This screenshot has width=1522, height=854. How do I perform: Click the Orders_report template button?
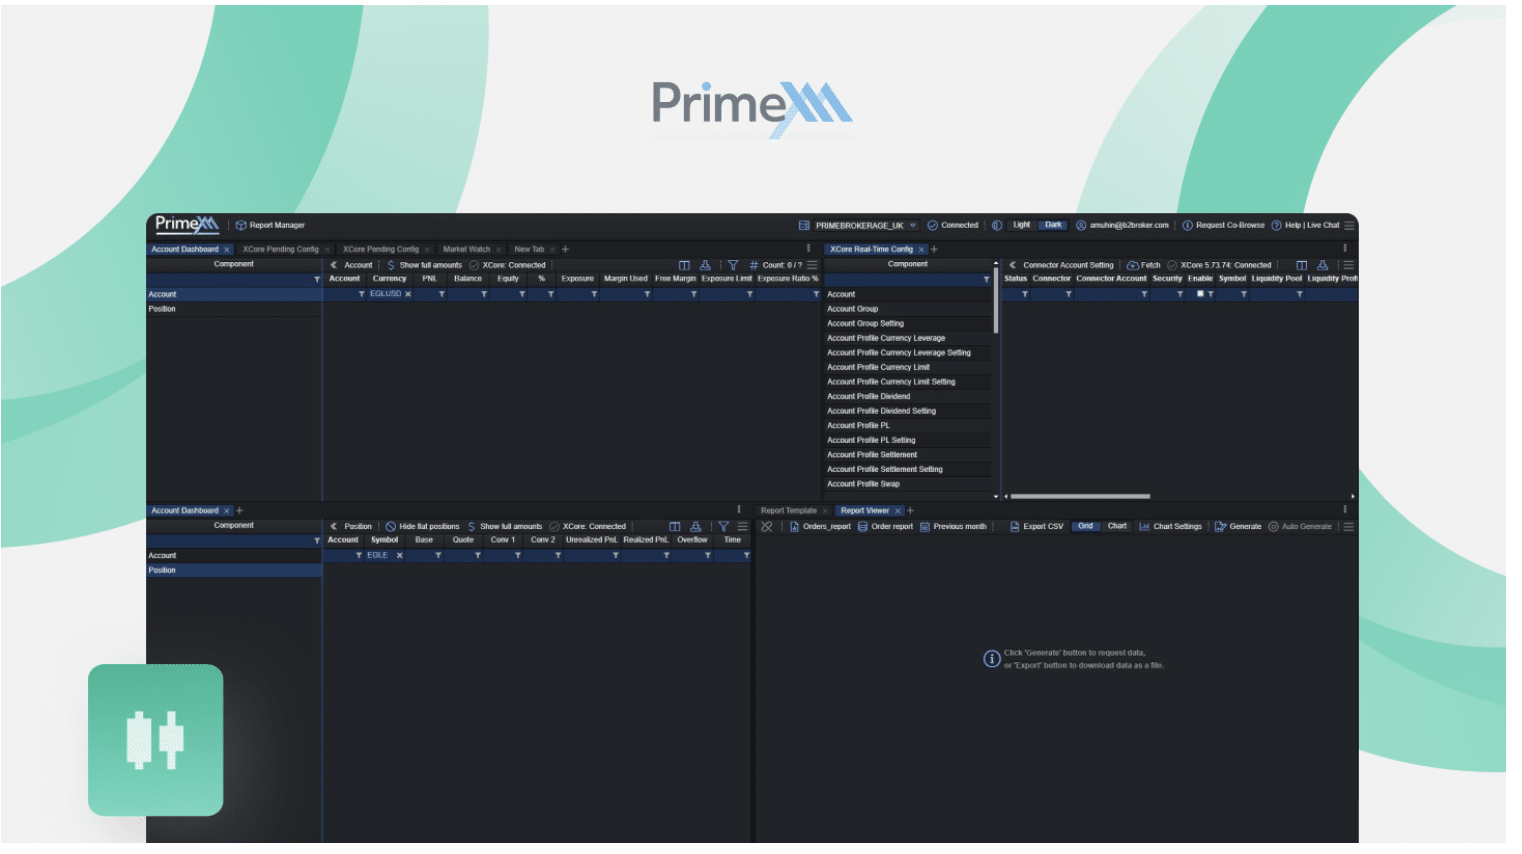(x=820, y=526)
